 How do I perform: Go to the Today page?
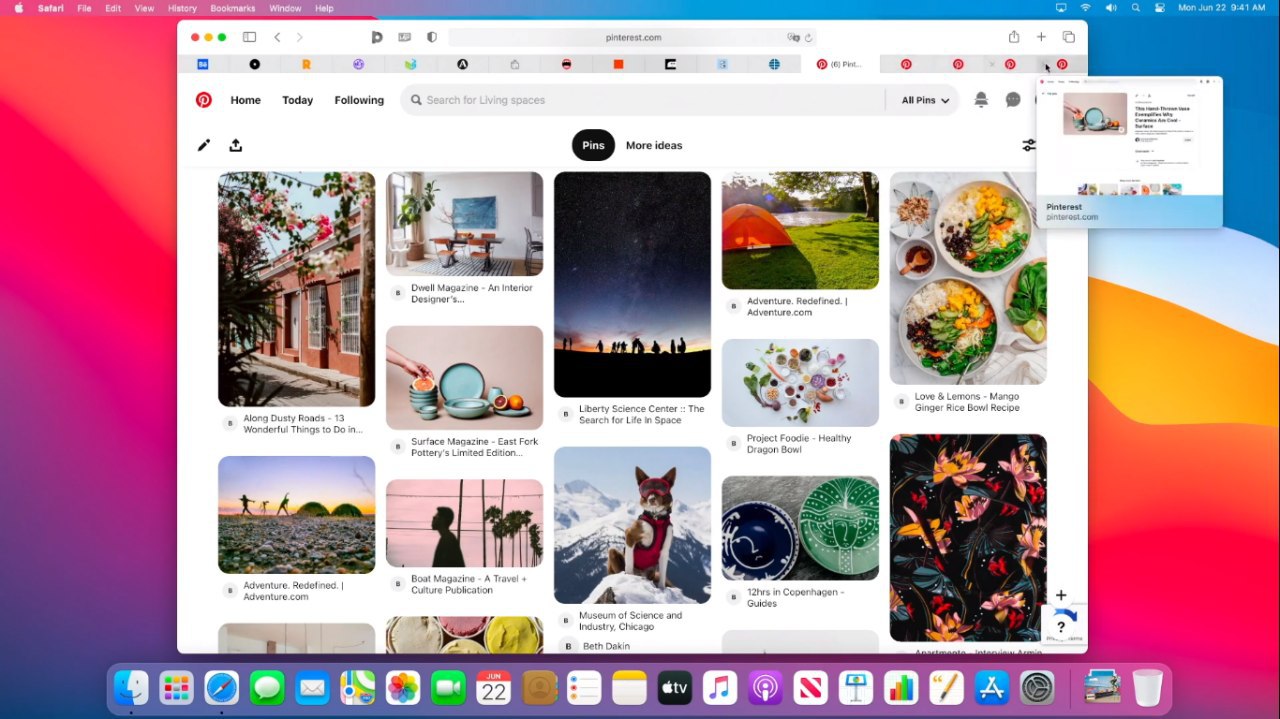[297, 100]
